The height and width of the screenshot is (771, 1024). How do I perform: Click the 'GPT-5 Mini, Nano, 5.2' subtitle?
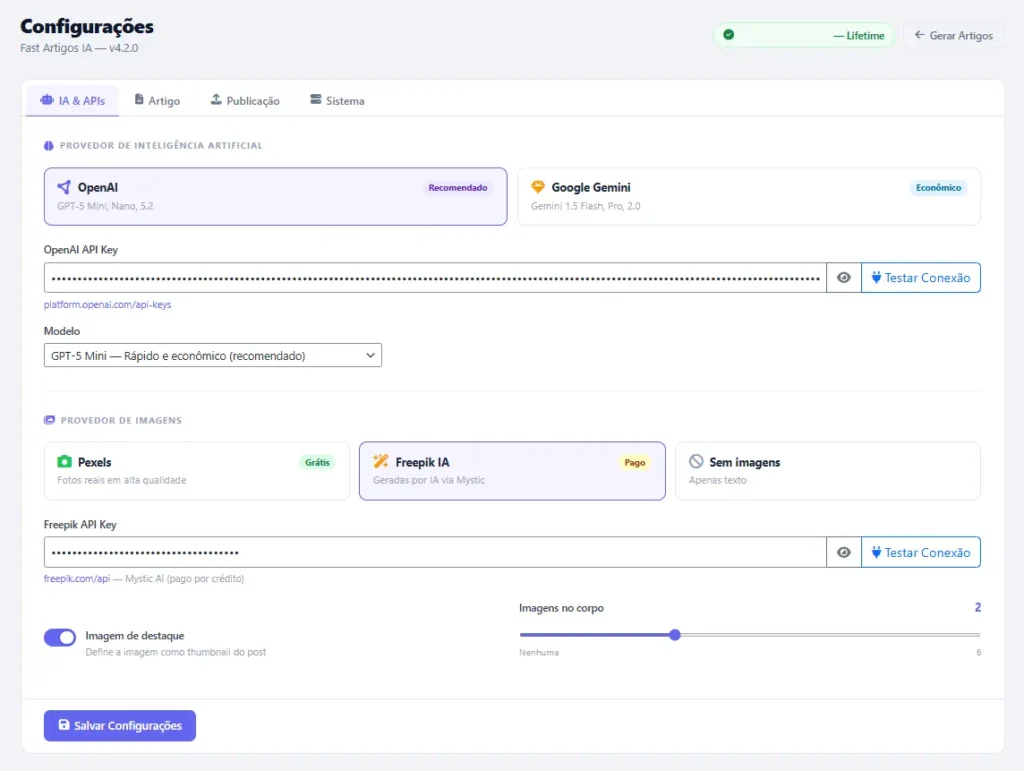(x=105, y=206)
